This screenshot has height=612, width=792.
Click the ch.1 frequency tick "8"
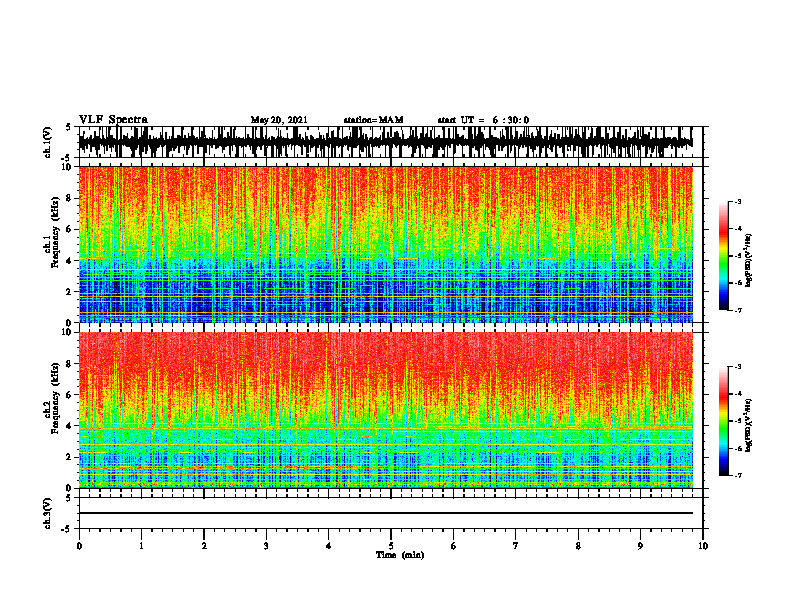70,198
